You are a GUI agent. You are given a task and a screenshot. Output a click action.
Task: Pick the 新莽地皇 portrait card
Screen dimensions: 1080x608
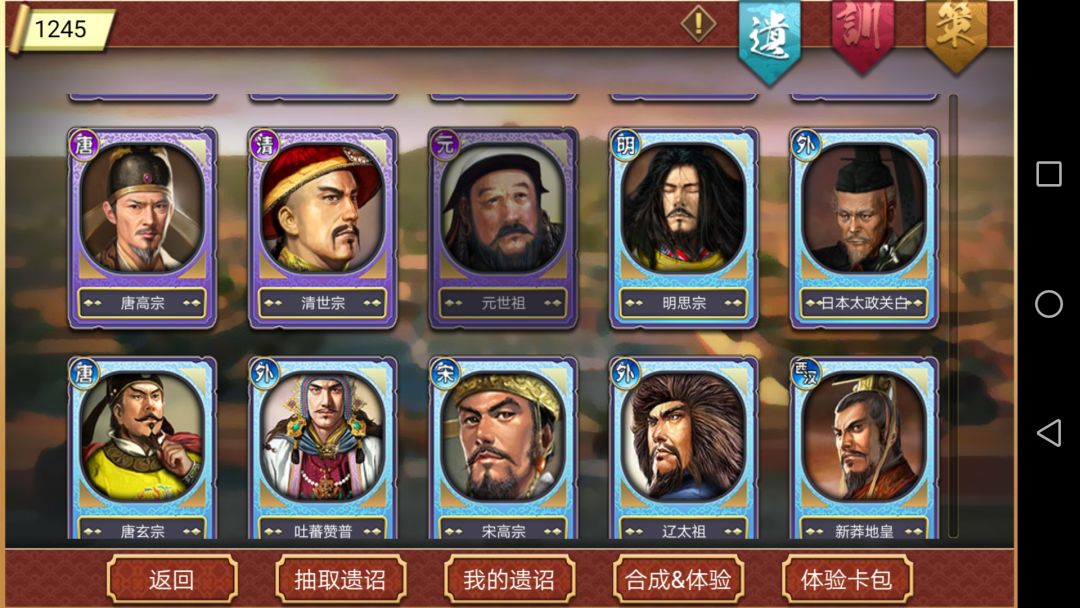click(864, 448)
